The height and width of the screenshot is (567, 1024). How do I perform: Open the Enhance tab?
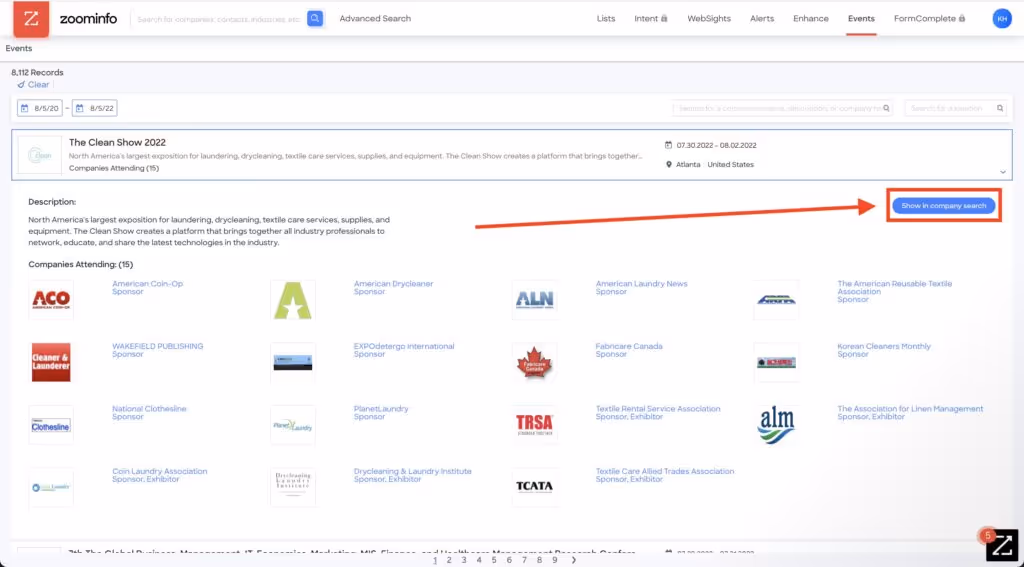pyautogui.click(x=810, y=18)
